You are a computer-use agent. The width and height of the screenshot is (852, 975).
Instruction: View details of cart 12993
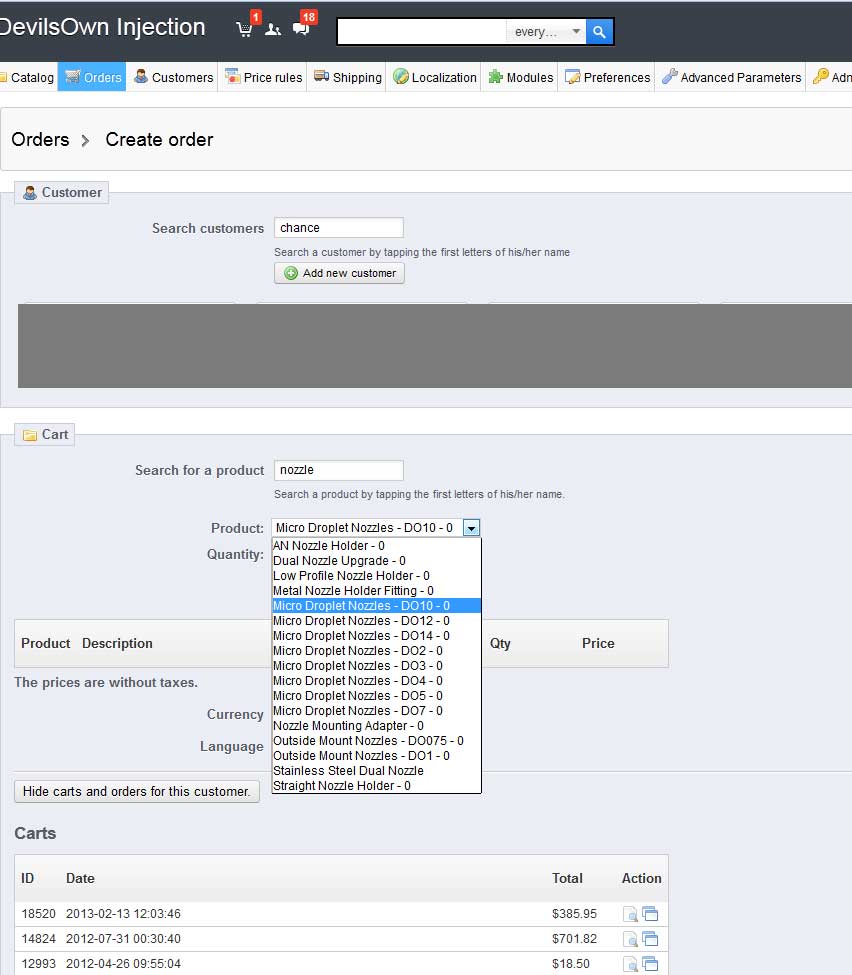click(x=630, y=964)
